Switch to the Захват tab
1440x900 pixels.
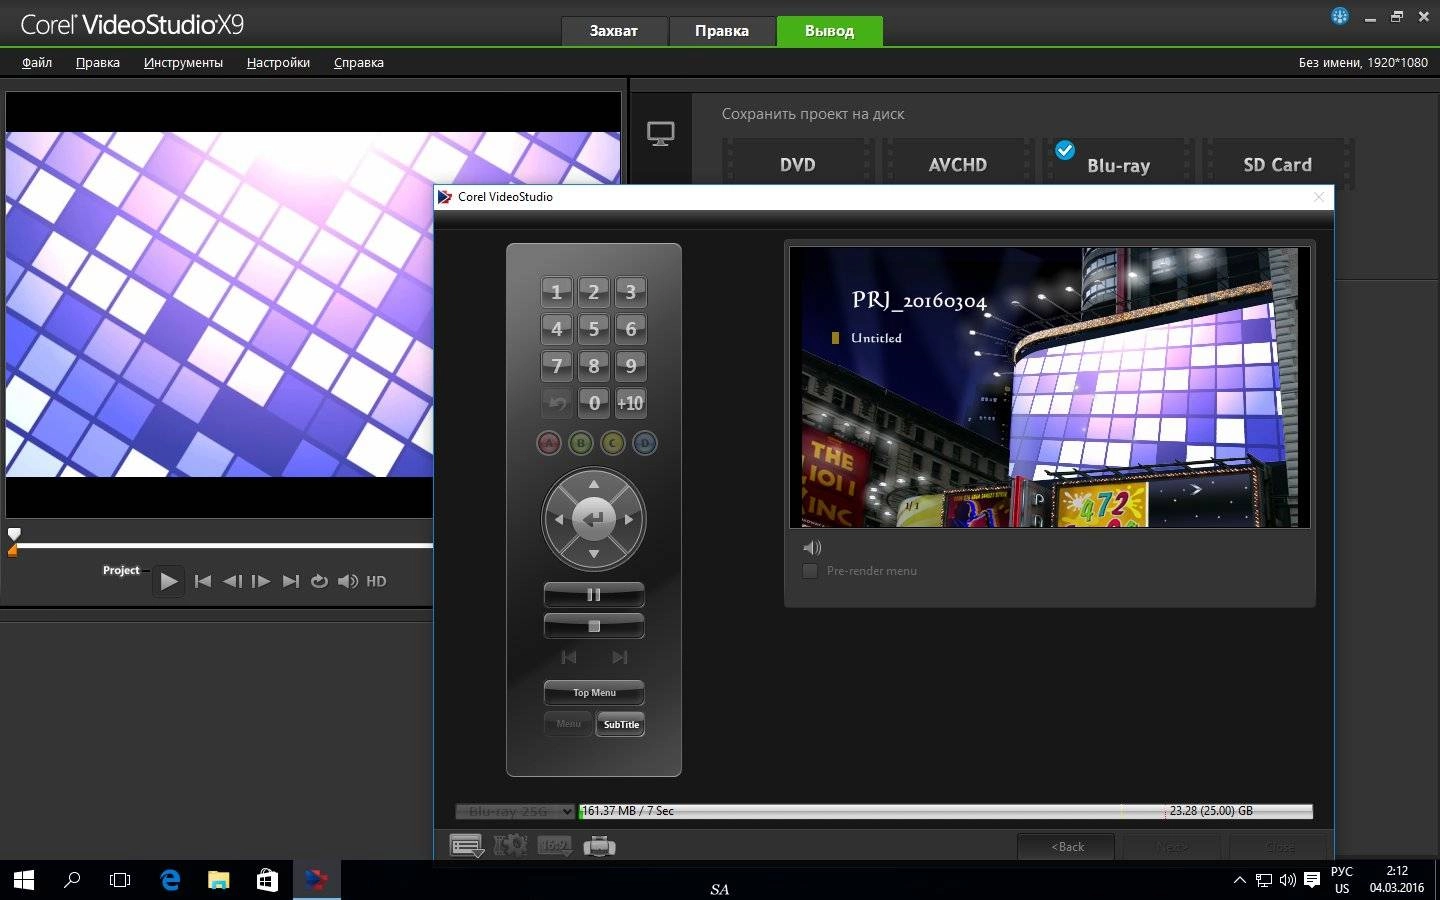click(x=614, y=31)
